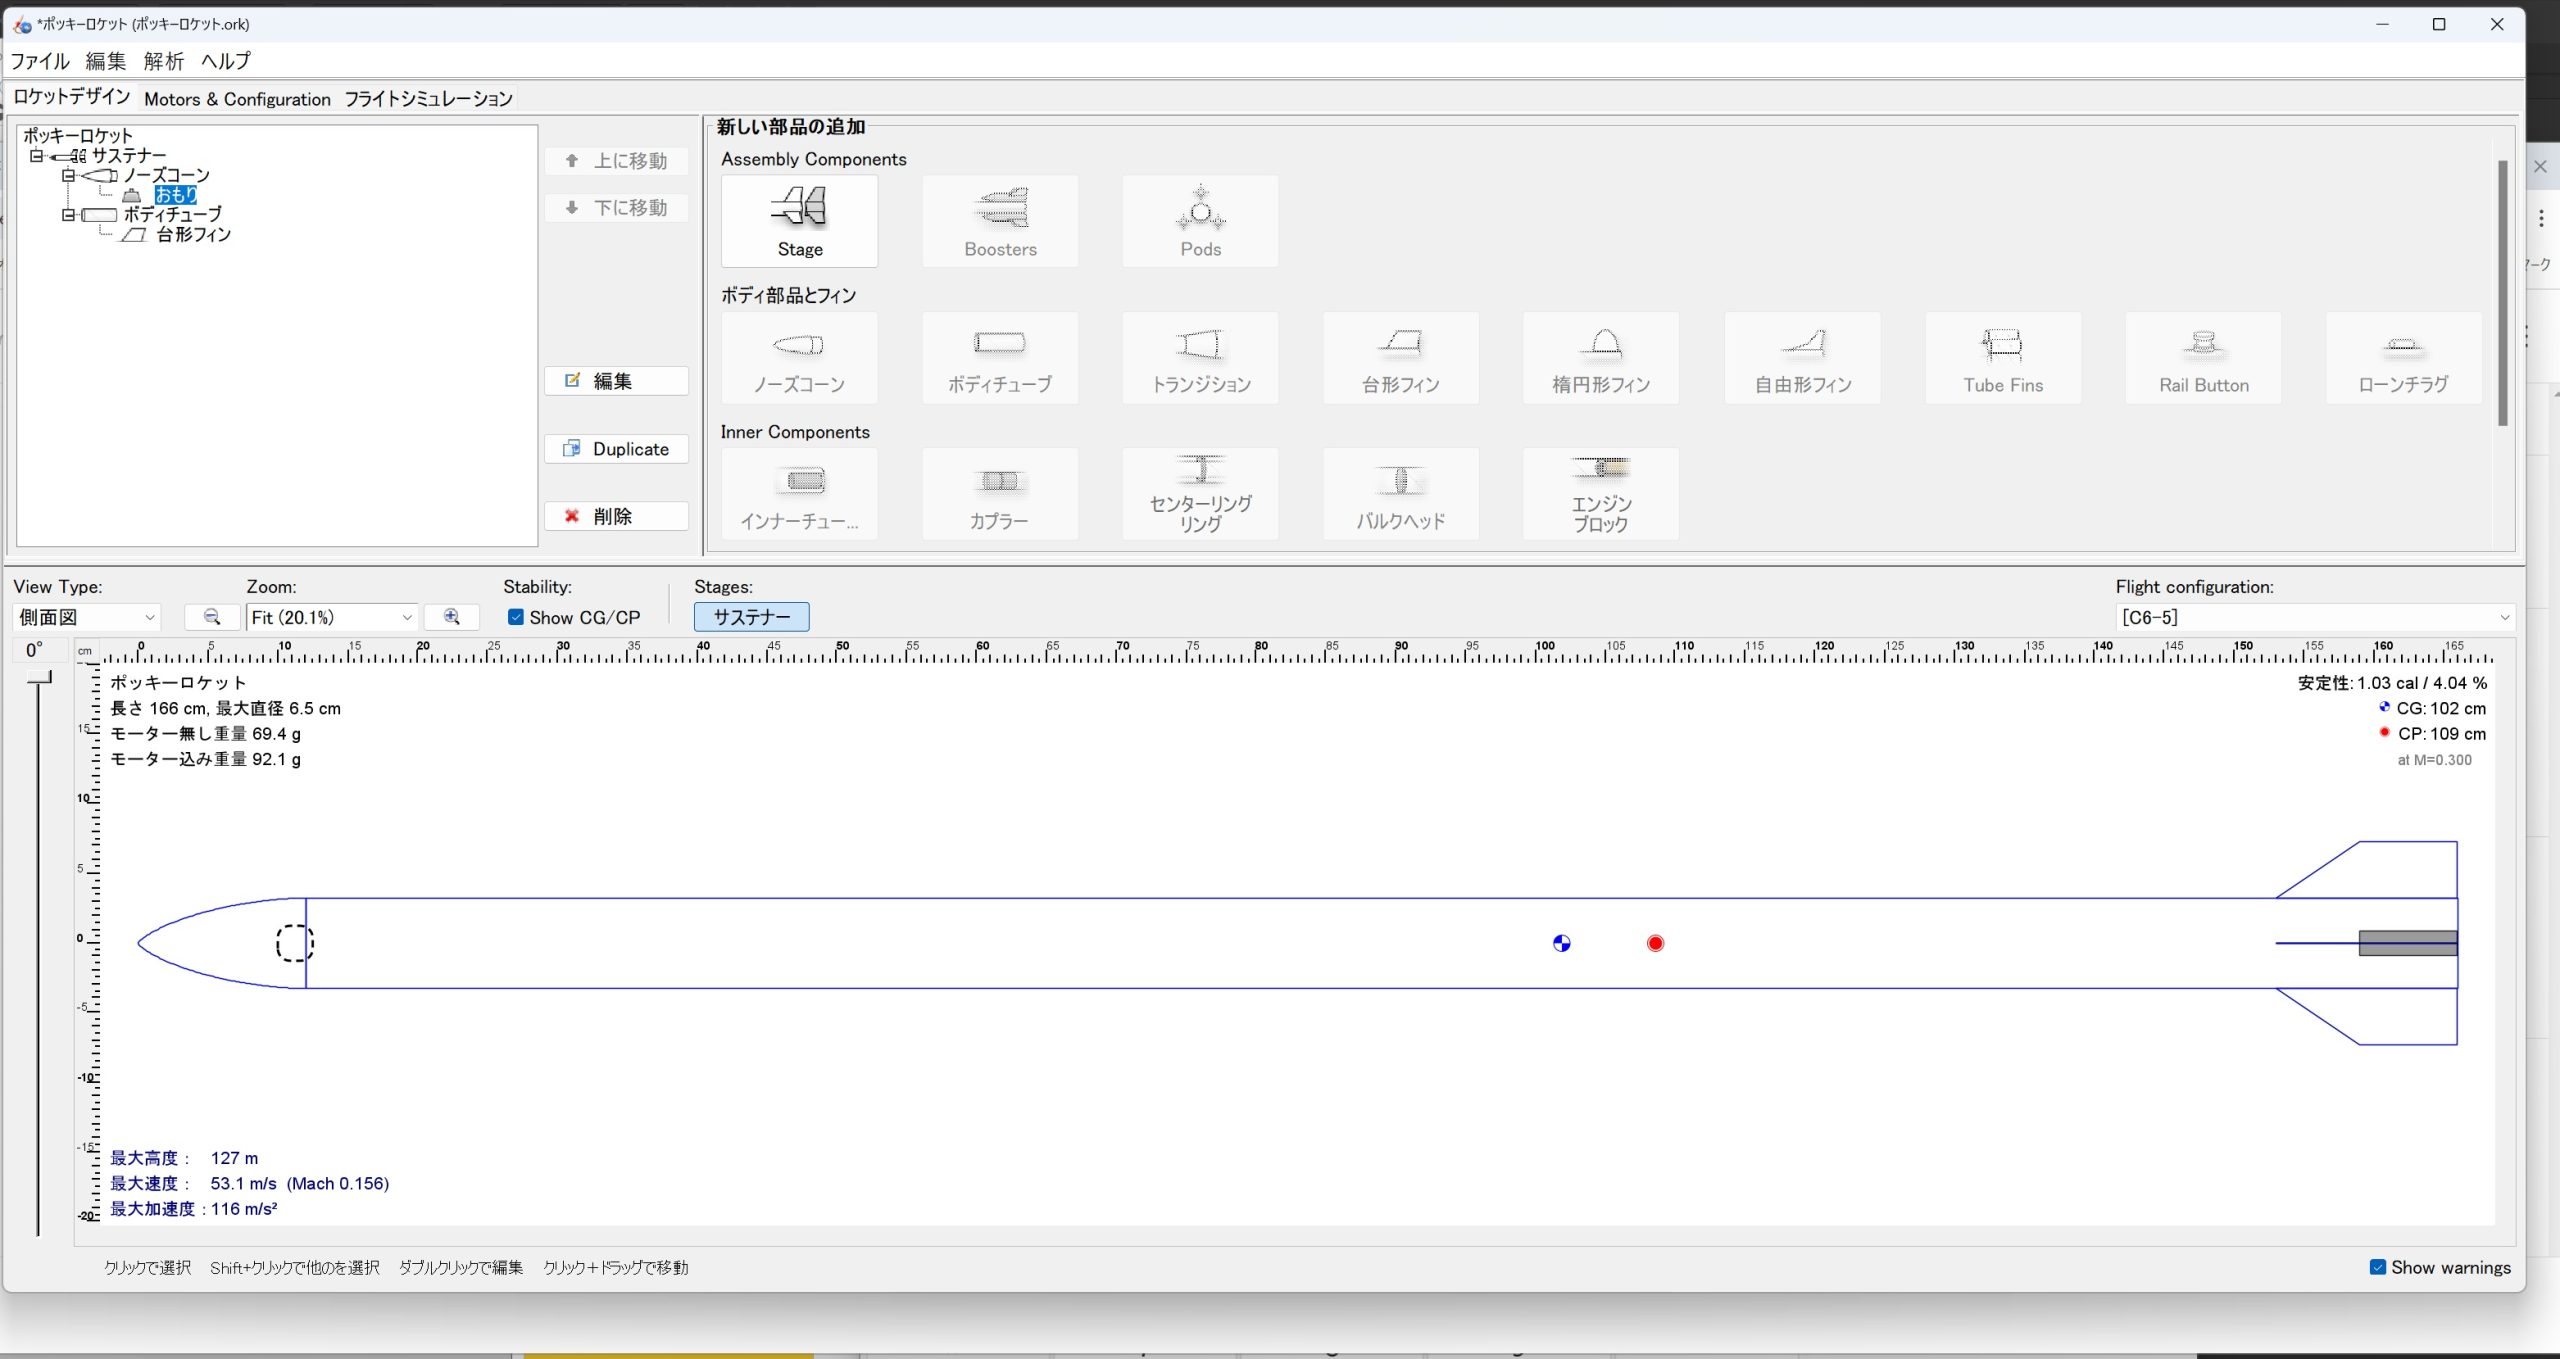Screen dimensions: 2560x1359
Task: Toggle the Show warnings checkbox
Action: click(2378, 1267)
